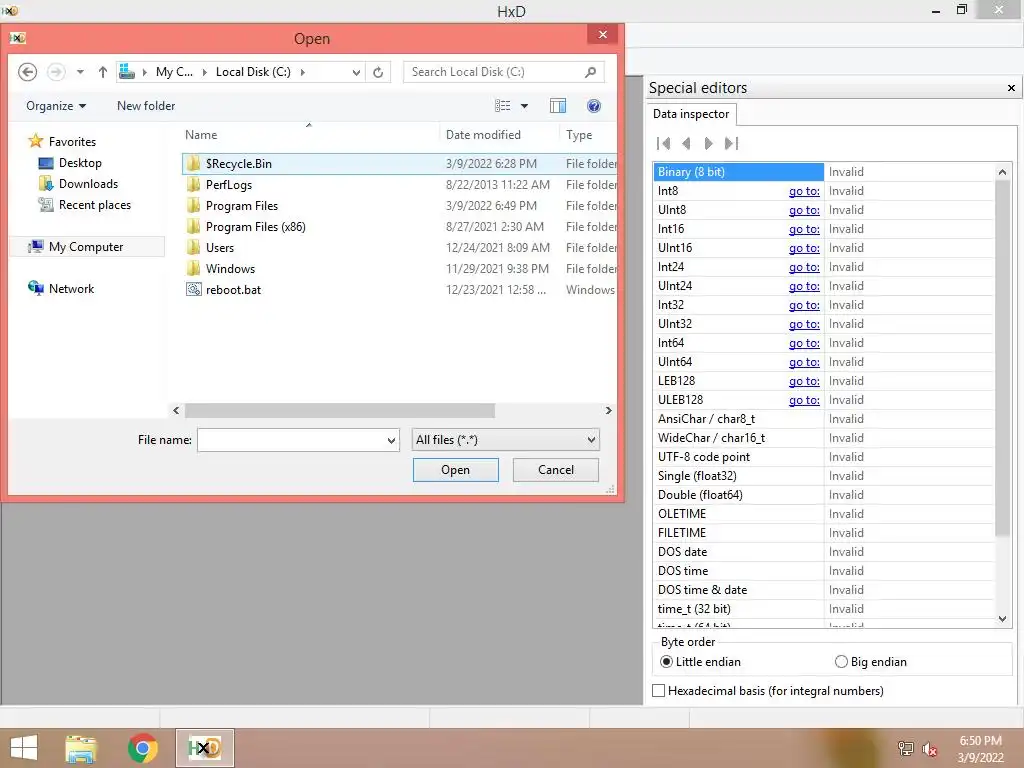
Task: Expand the chevron after Local Disk (C:)
Action: (302, 72)
